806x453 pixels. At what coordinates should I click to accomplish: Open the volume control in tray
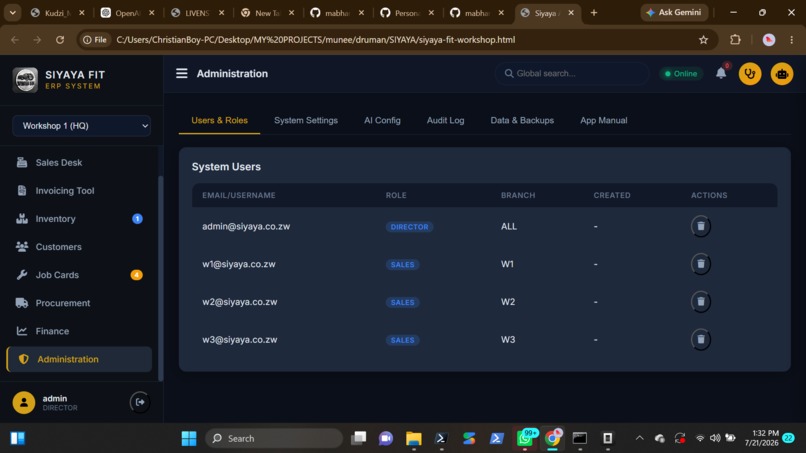[715, 439]
